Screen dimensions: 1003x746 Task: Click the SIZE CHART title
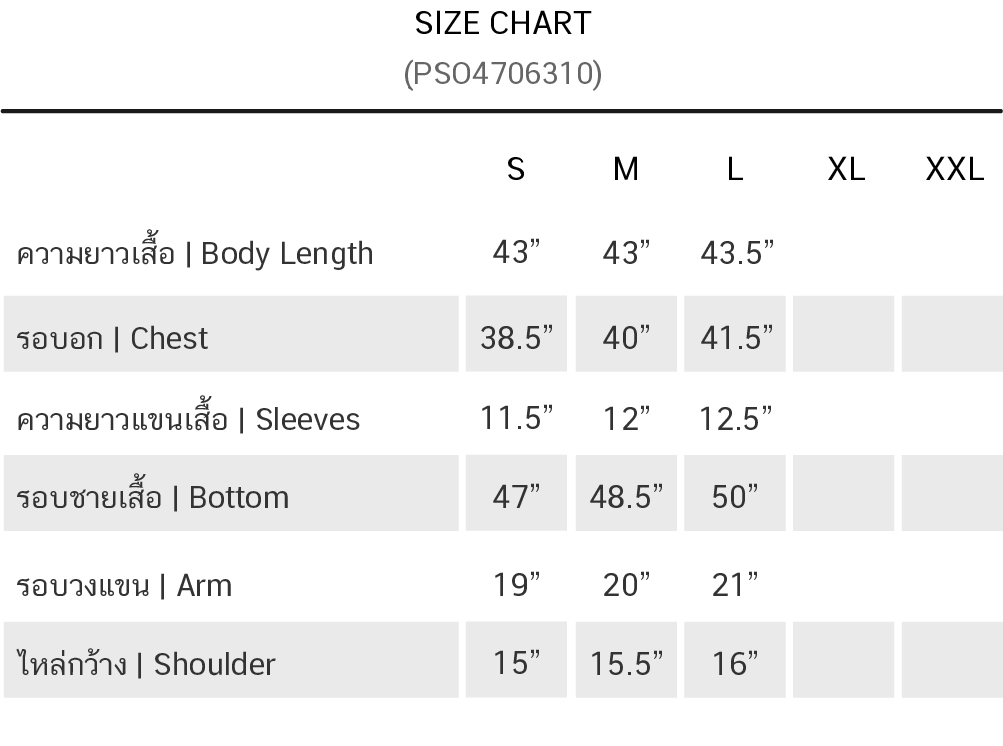pyautogui.click(x=503, y=23)
